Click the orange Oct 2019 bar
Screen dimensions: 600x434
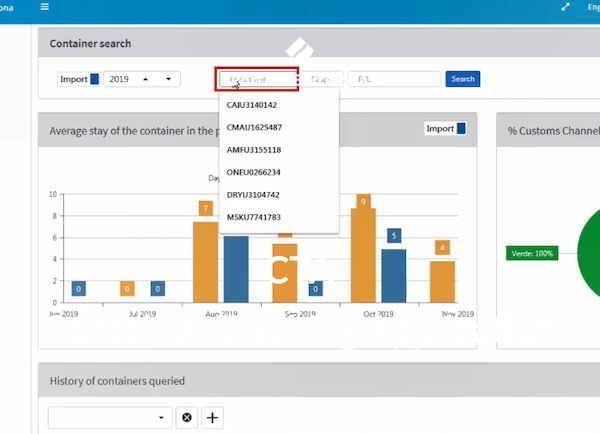362,255
